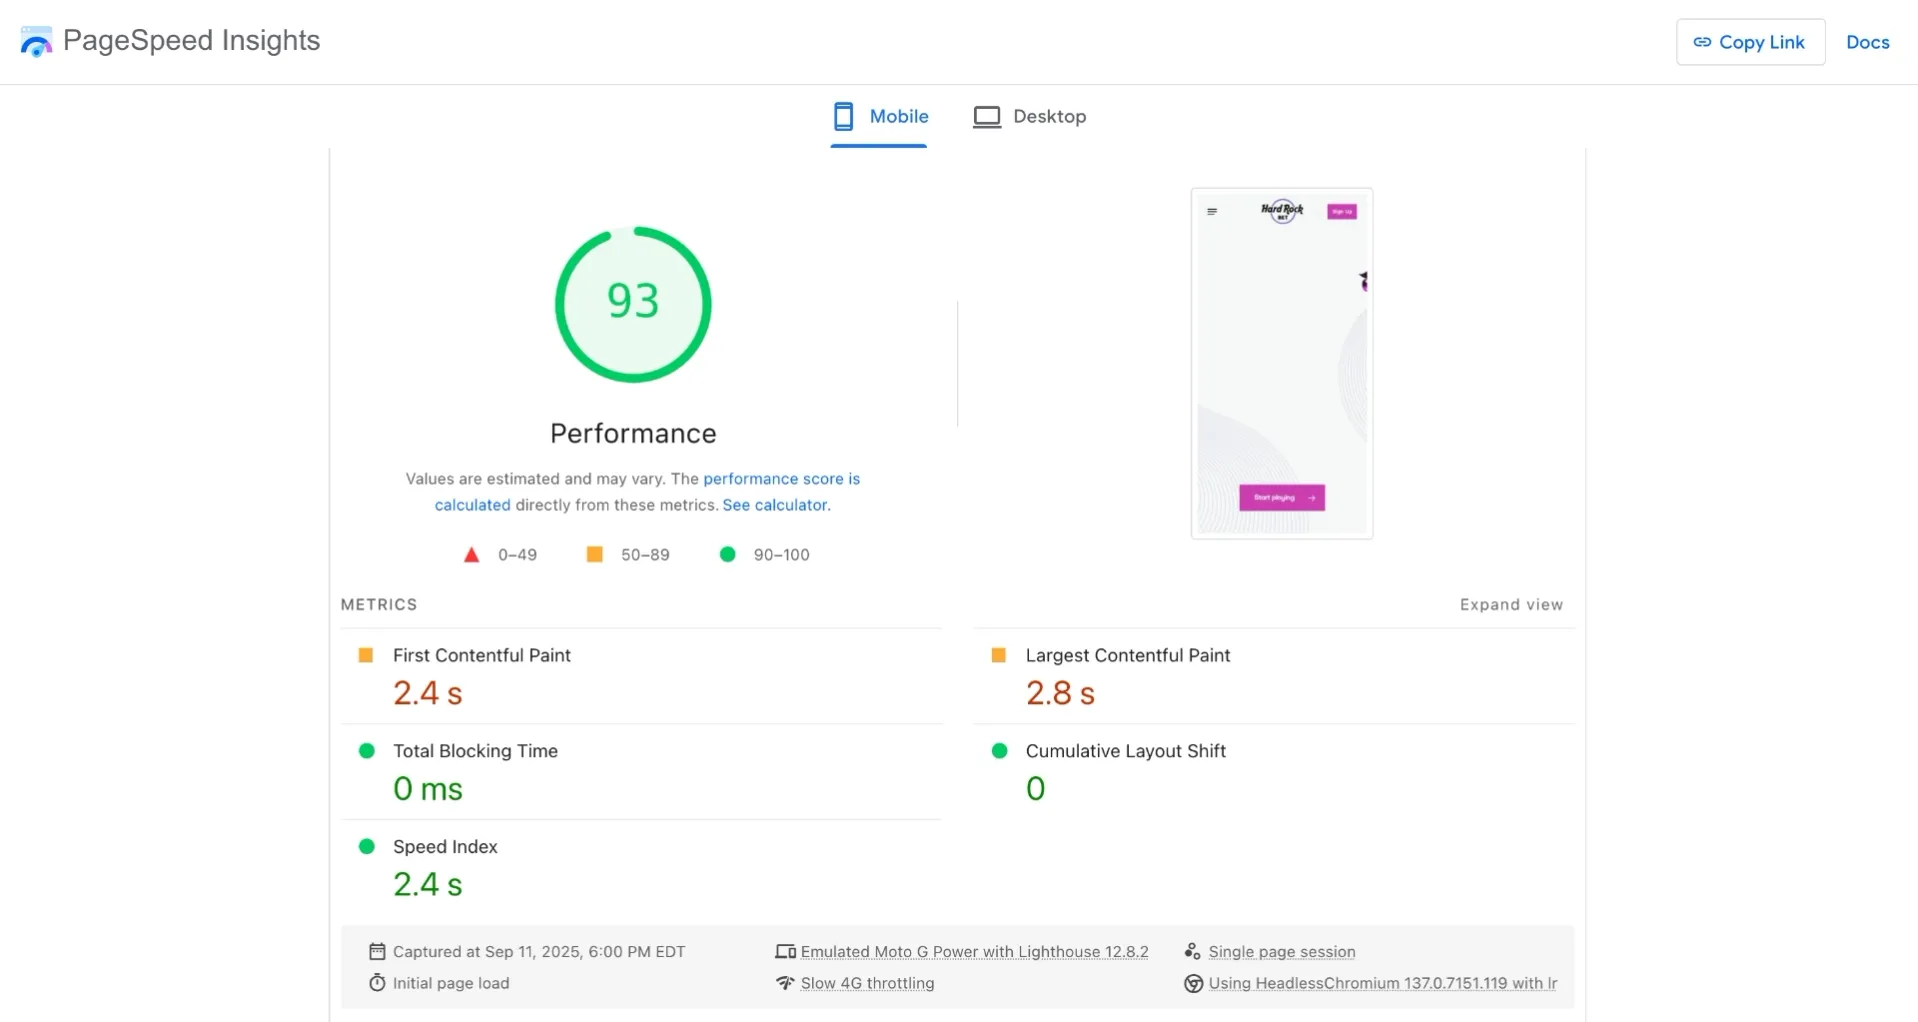Click the devices icon beside Emulated Moto G
The image size is (1918, 1022).
(x=785, y=952)
